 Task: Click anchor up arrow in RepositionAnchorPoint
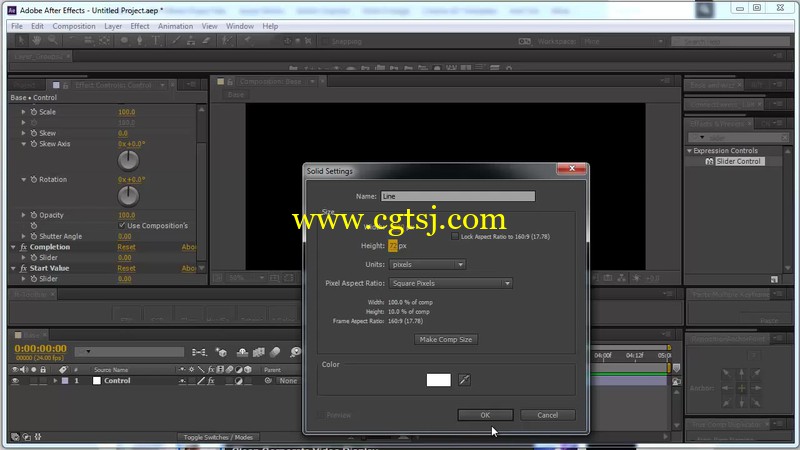coord(741,373)
